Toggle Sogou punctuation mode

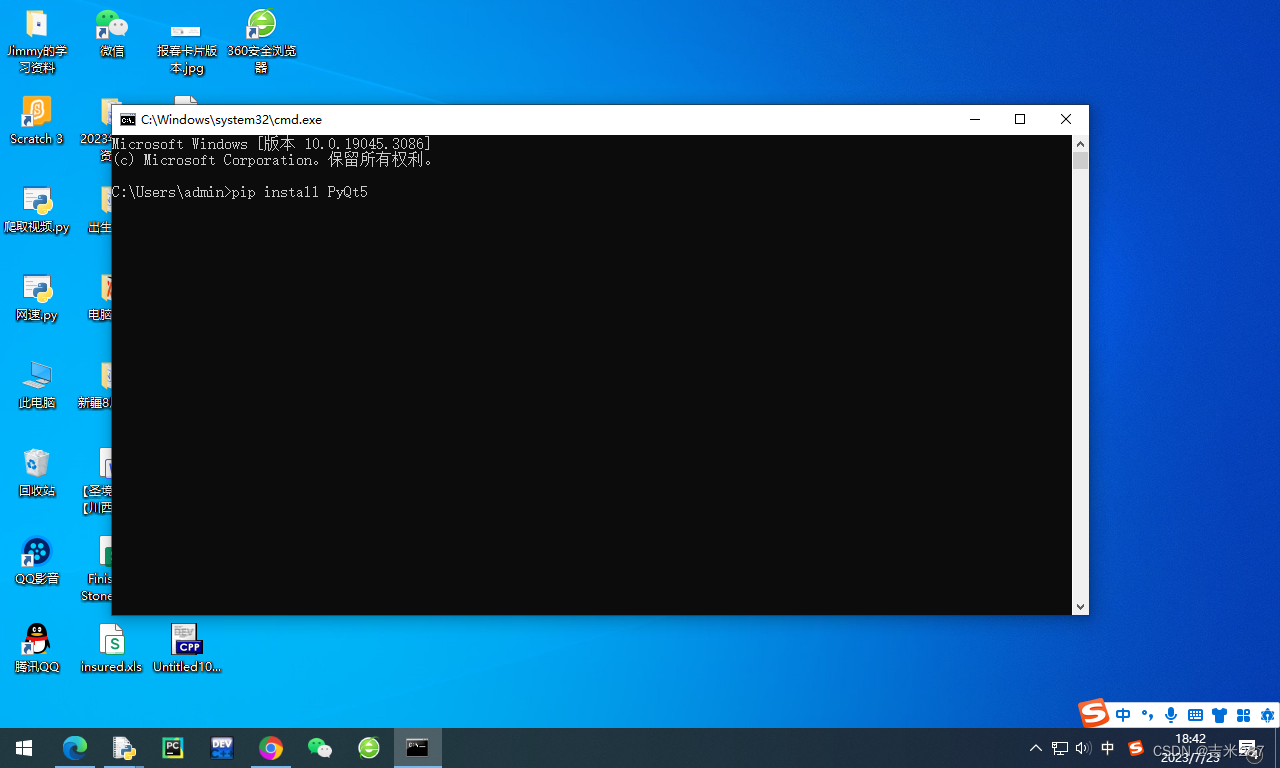[x=1147, y=715]
